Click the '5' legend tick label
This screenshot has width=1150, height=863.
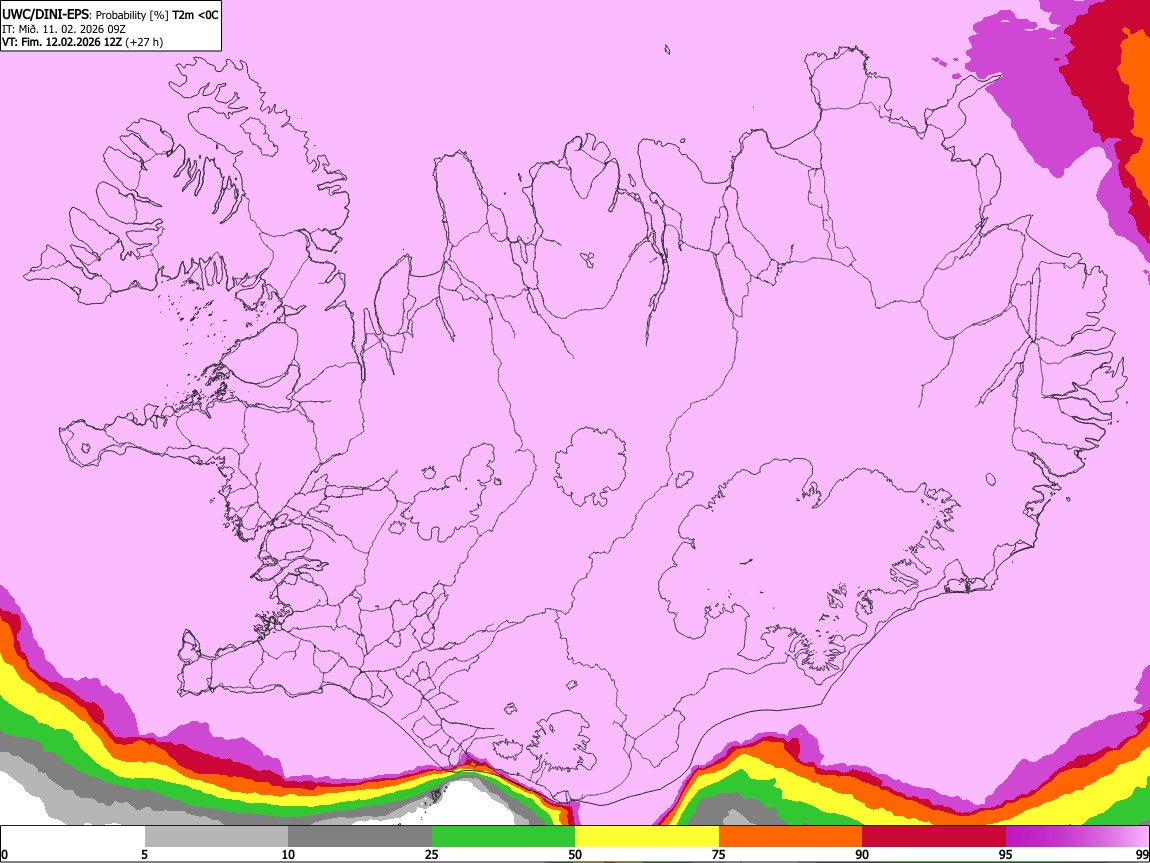[144, 854]
